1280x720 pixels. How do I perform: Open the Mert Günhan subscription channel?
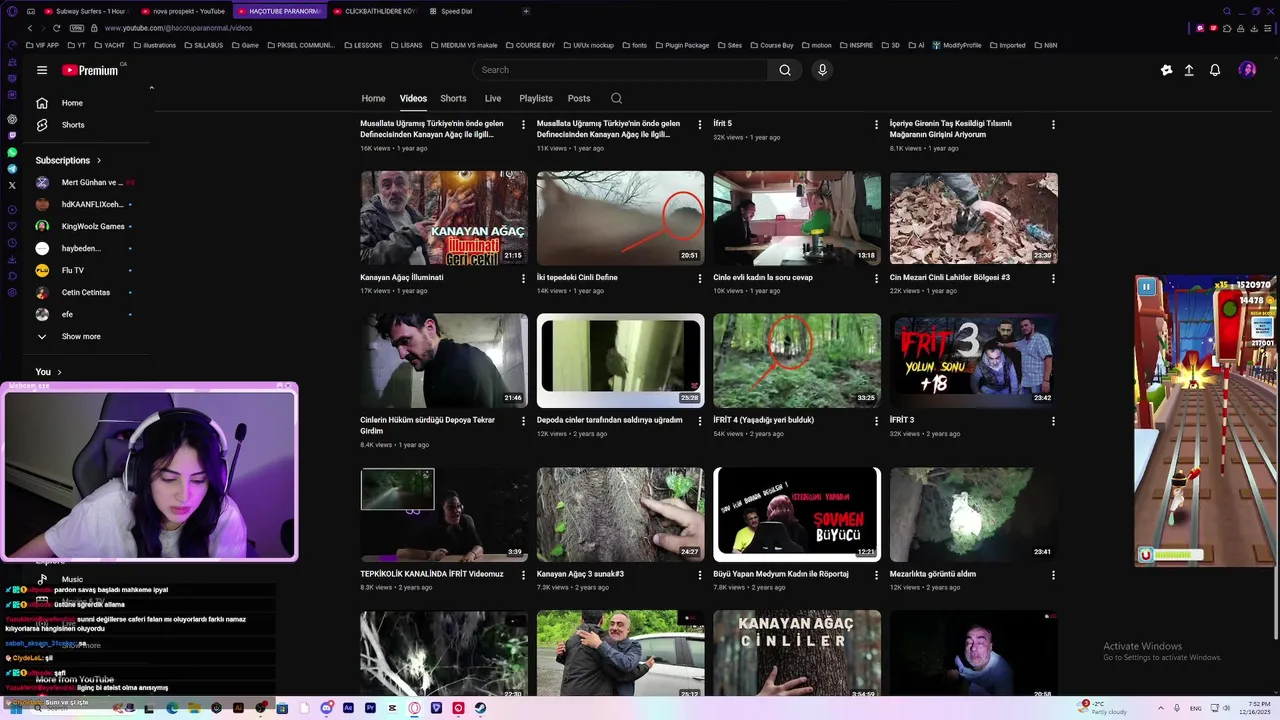click(86, 182)
